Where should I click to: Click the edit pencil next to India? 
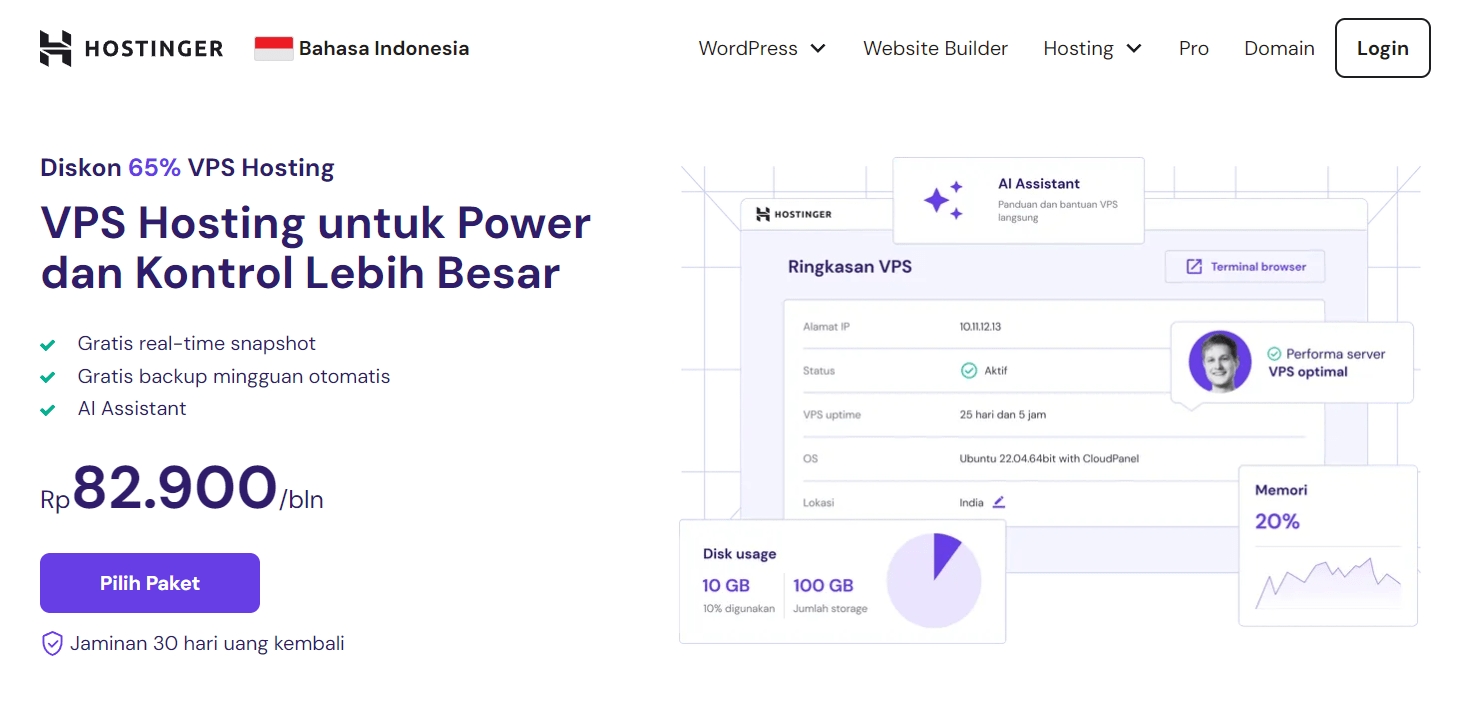click(x=998, y=502)
